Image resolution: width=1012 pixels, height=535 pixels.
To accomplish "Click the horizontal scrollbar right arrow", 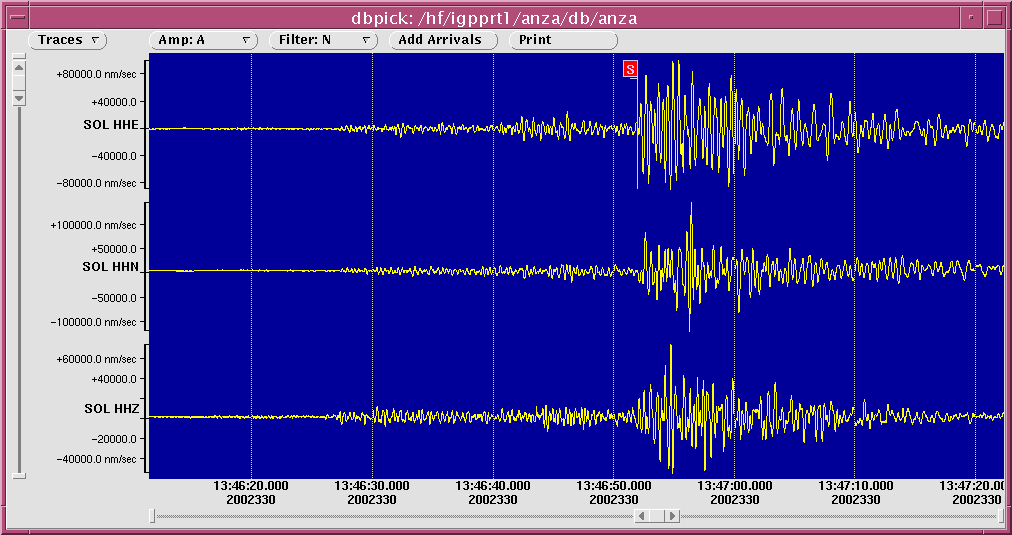I will [x=673, y=516].
